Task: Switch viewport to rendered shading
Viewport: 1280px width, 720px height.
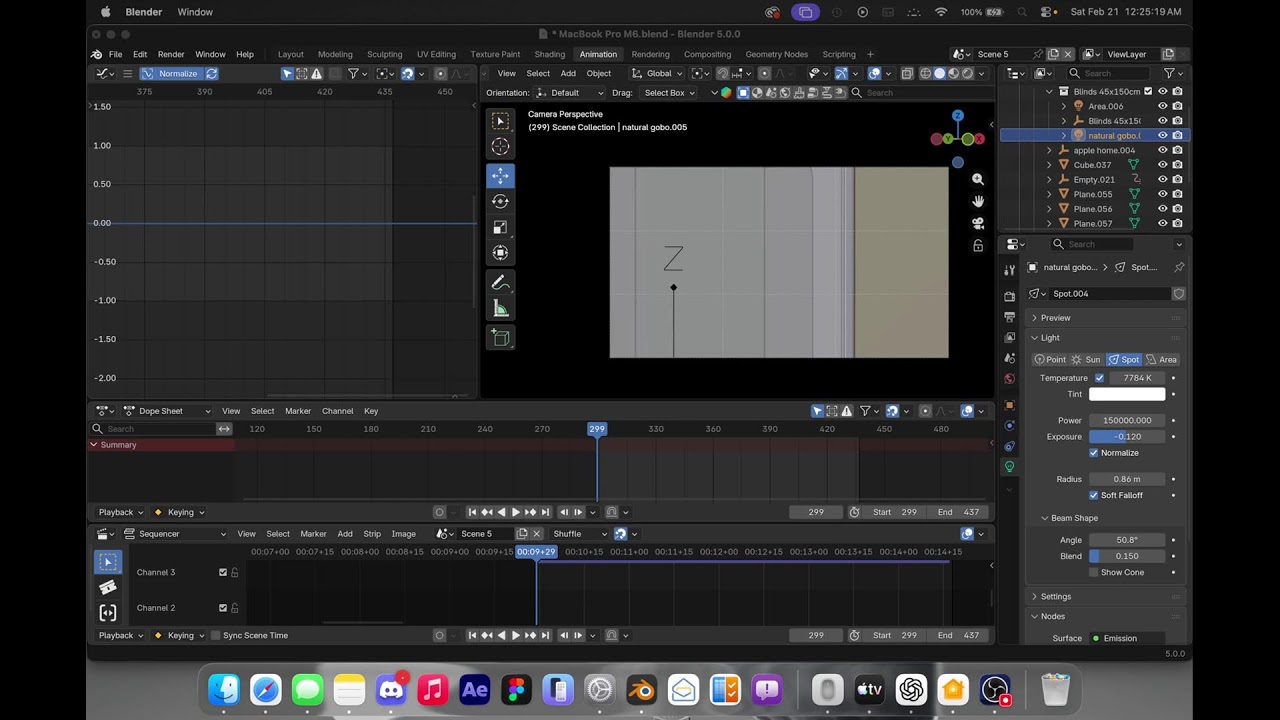Action: pyautogui.click(x=967, y=73)
